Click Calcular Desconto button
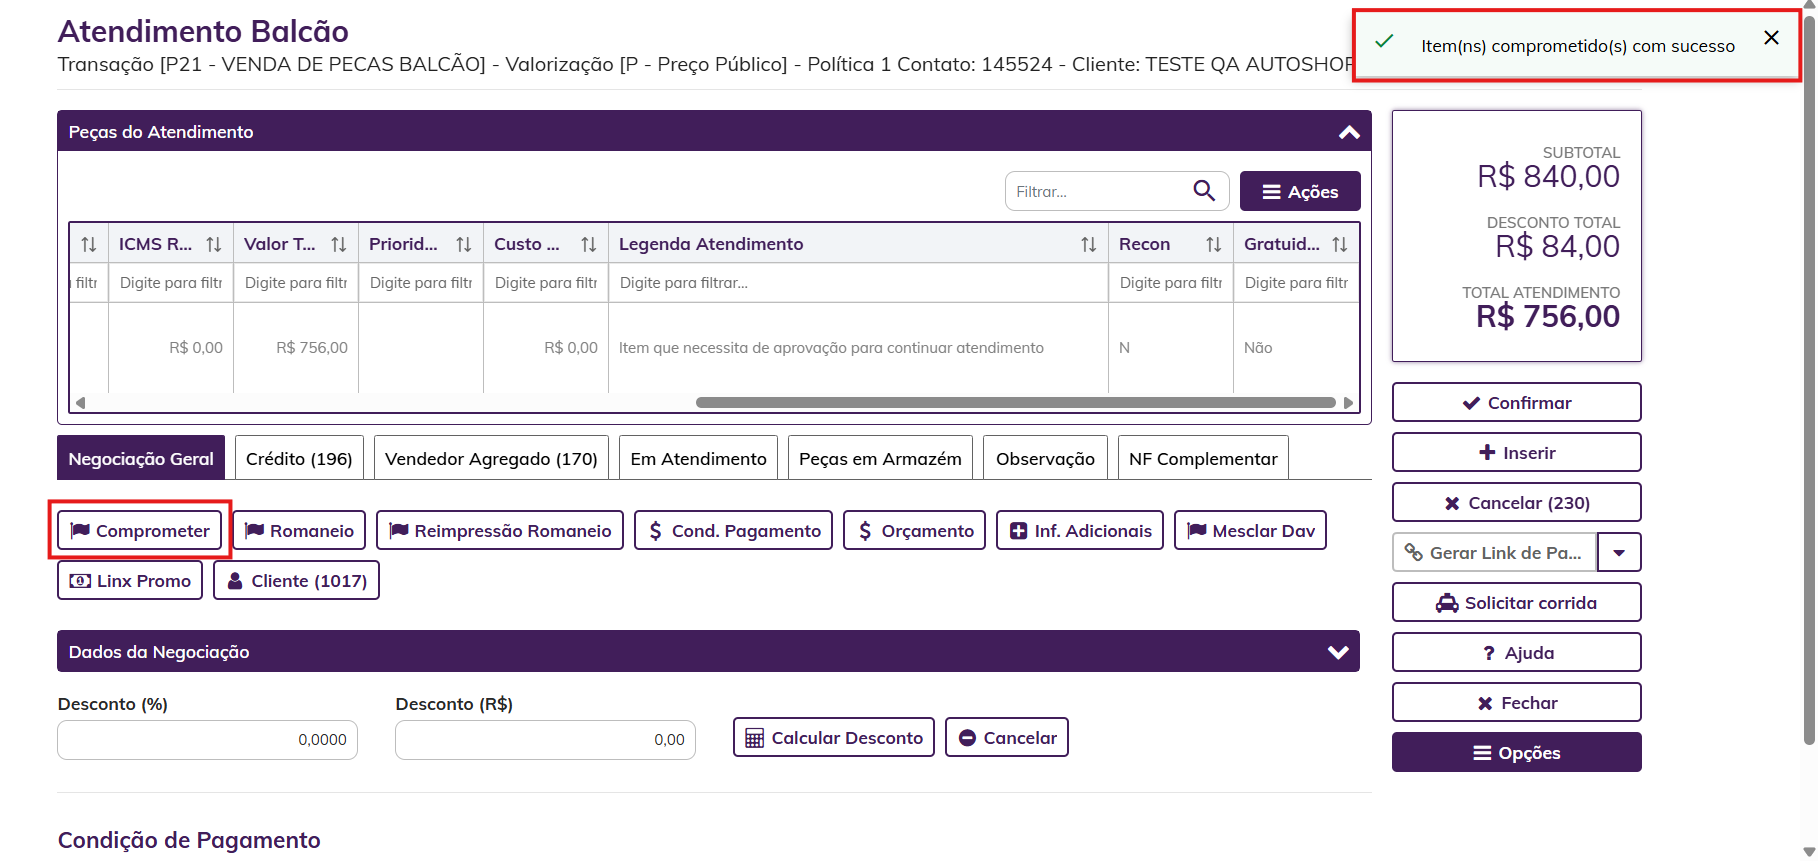This screenshot has width=1818, height=861. (x=834, y=737)
